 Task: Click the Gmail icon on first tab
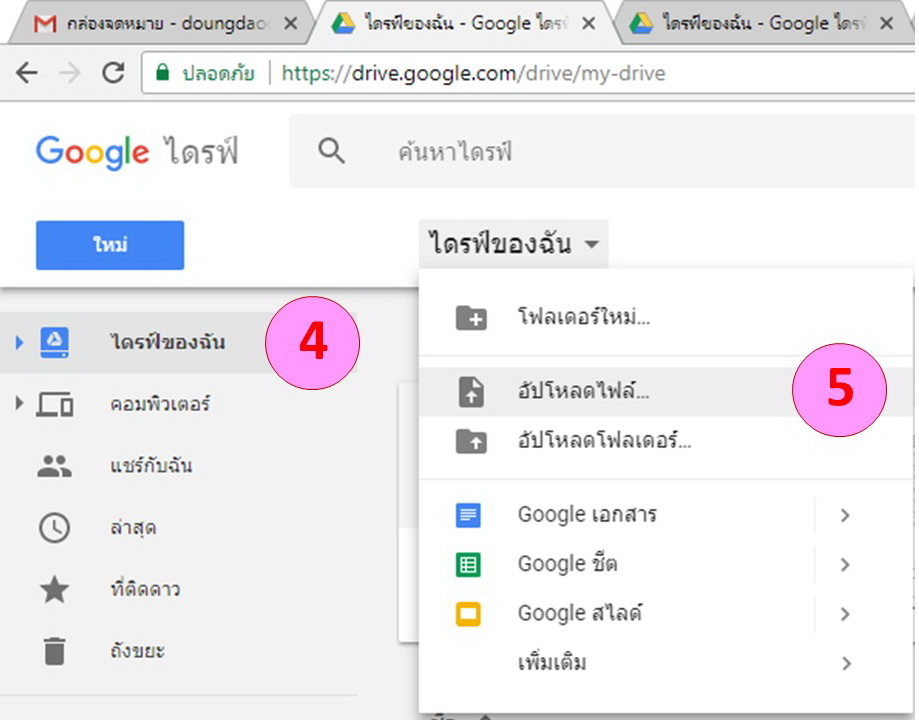point(45,23)
